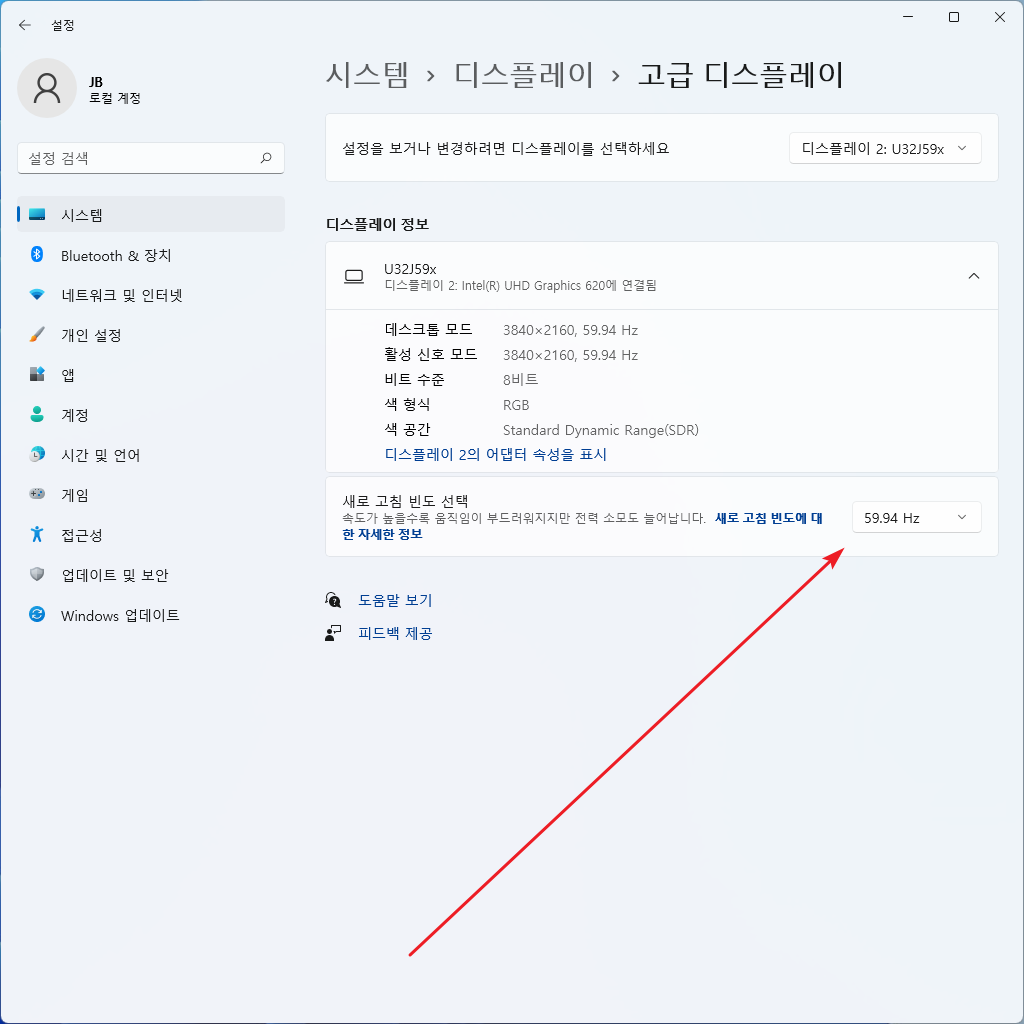Image resolution: width=1024 pixels, height=1024 pixels.
Task: Click the 도움말 보기 help icon
Action: [333, 600]
